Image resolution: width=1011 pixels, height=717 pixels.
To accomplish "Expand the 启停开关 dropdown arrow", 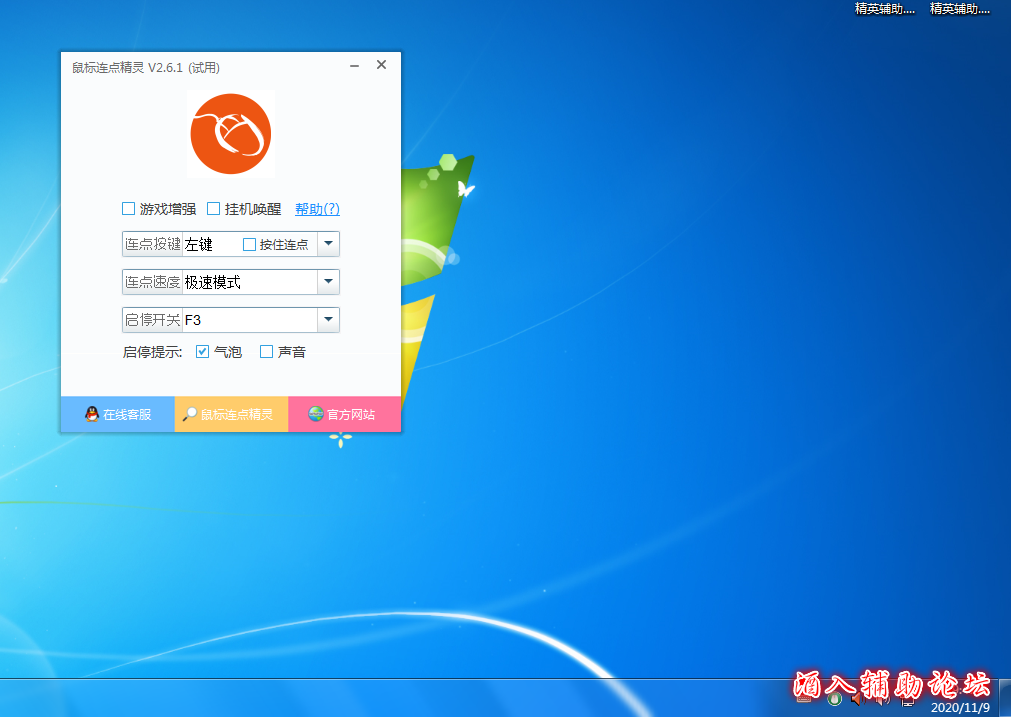I will [328, 320].
